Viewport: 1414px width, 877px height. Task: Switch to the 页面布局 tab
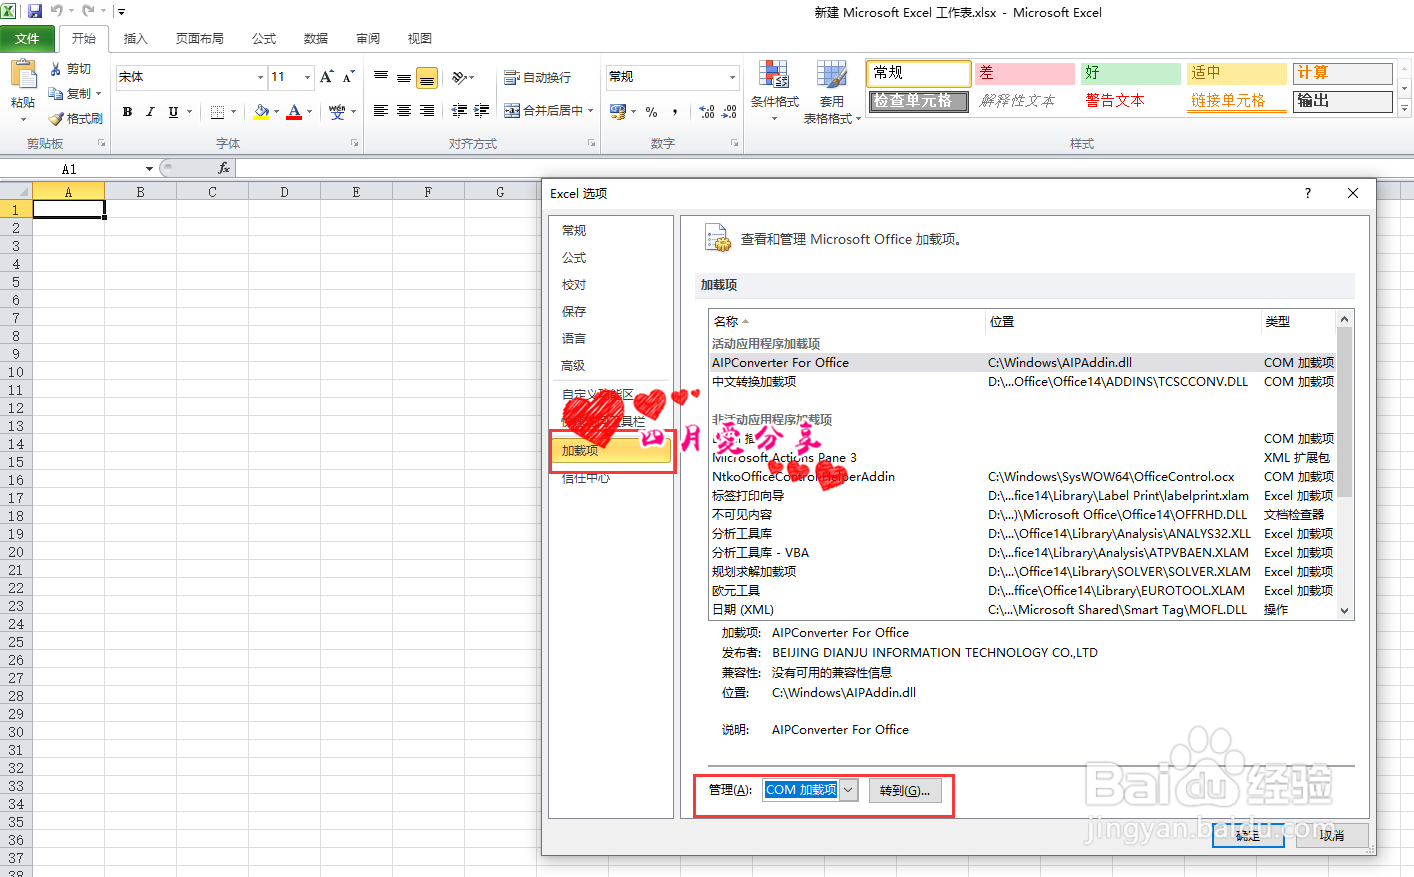click(x=200, y=39)
